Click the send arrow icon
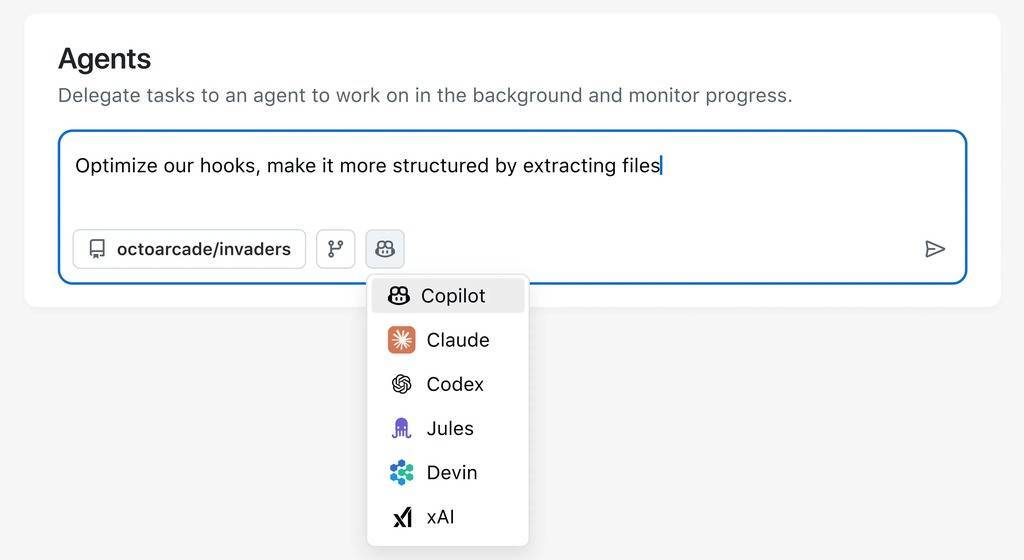The height and width of the screenshot is (560, 1024). (x=935, y=249)
